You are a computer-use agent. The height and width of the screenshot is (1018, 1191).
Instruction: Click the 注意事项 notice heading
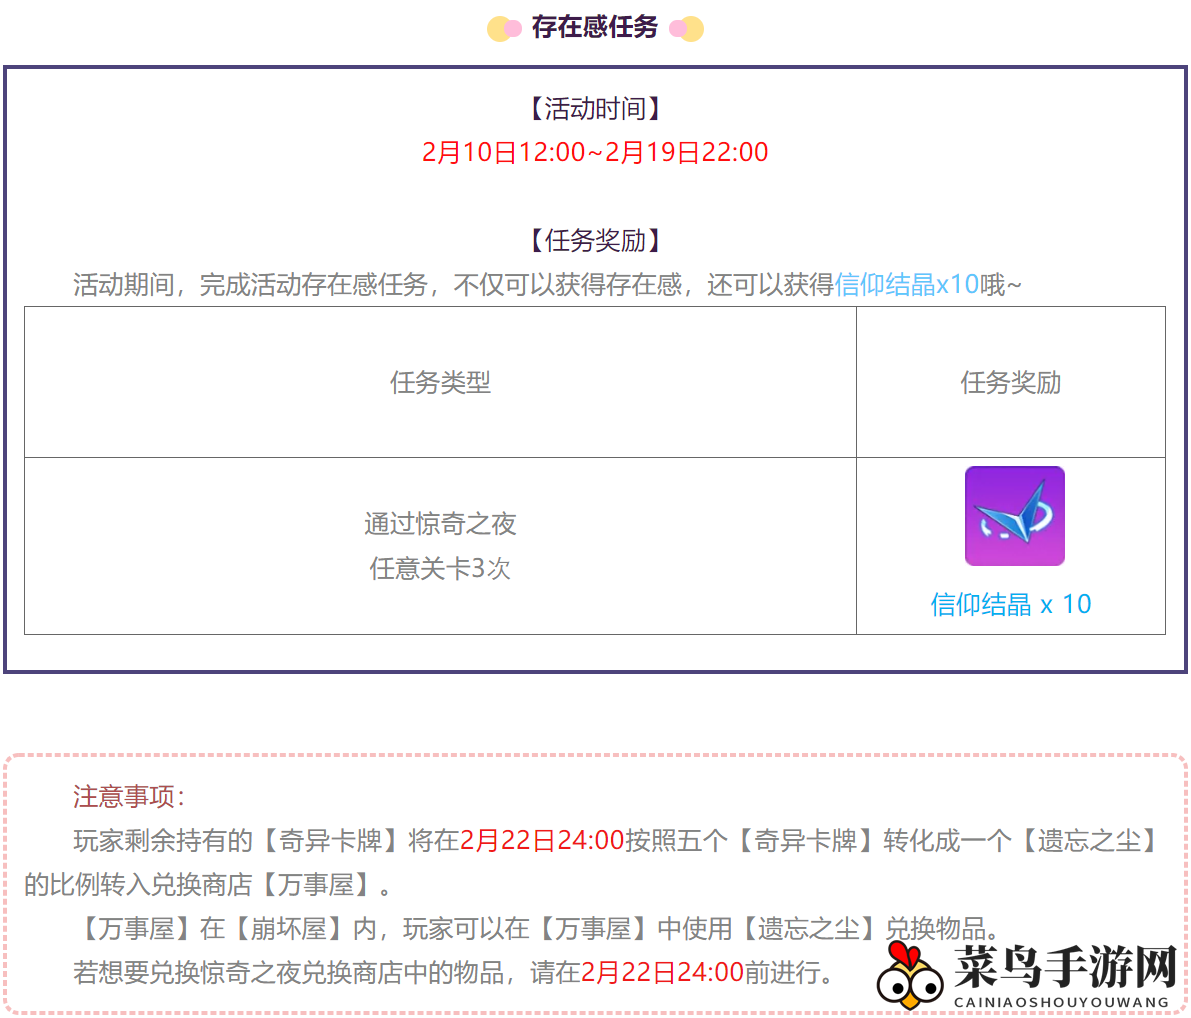point(128,797)
